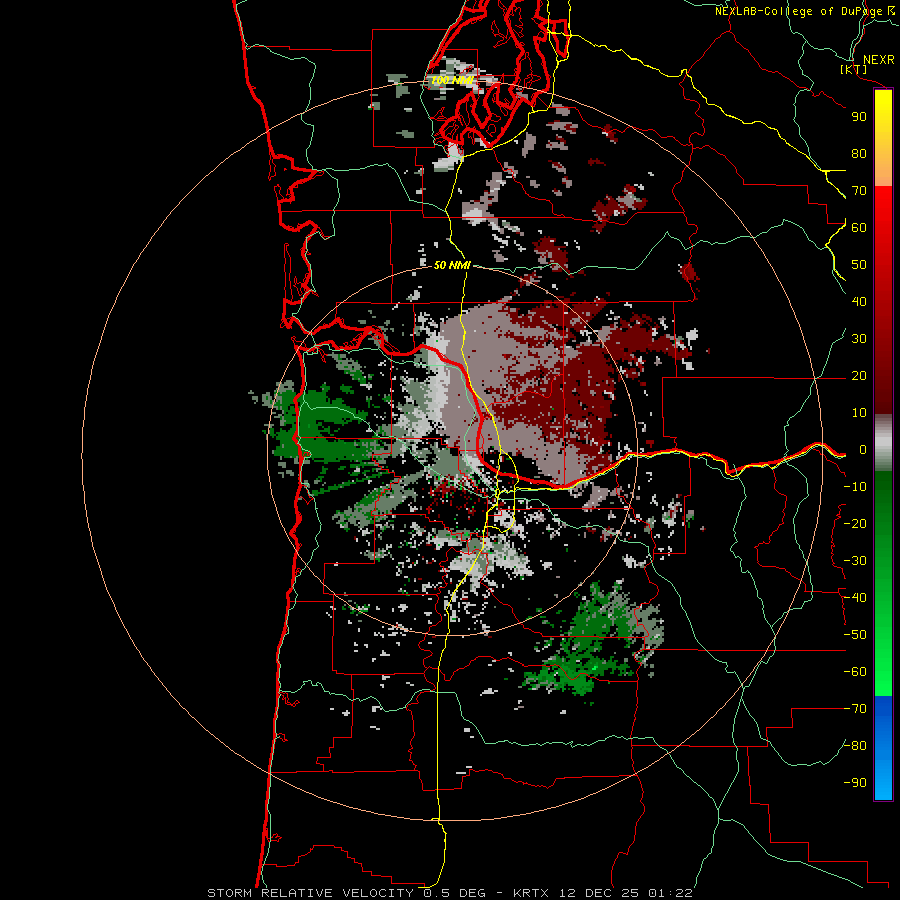
Task: Click the NEXLAB-College of DuPage credit text
Action: (805, 11)
